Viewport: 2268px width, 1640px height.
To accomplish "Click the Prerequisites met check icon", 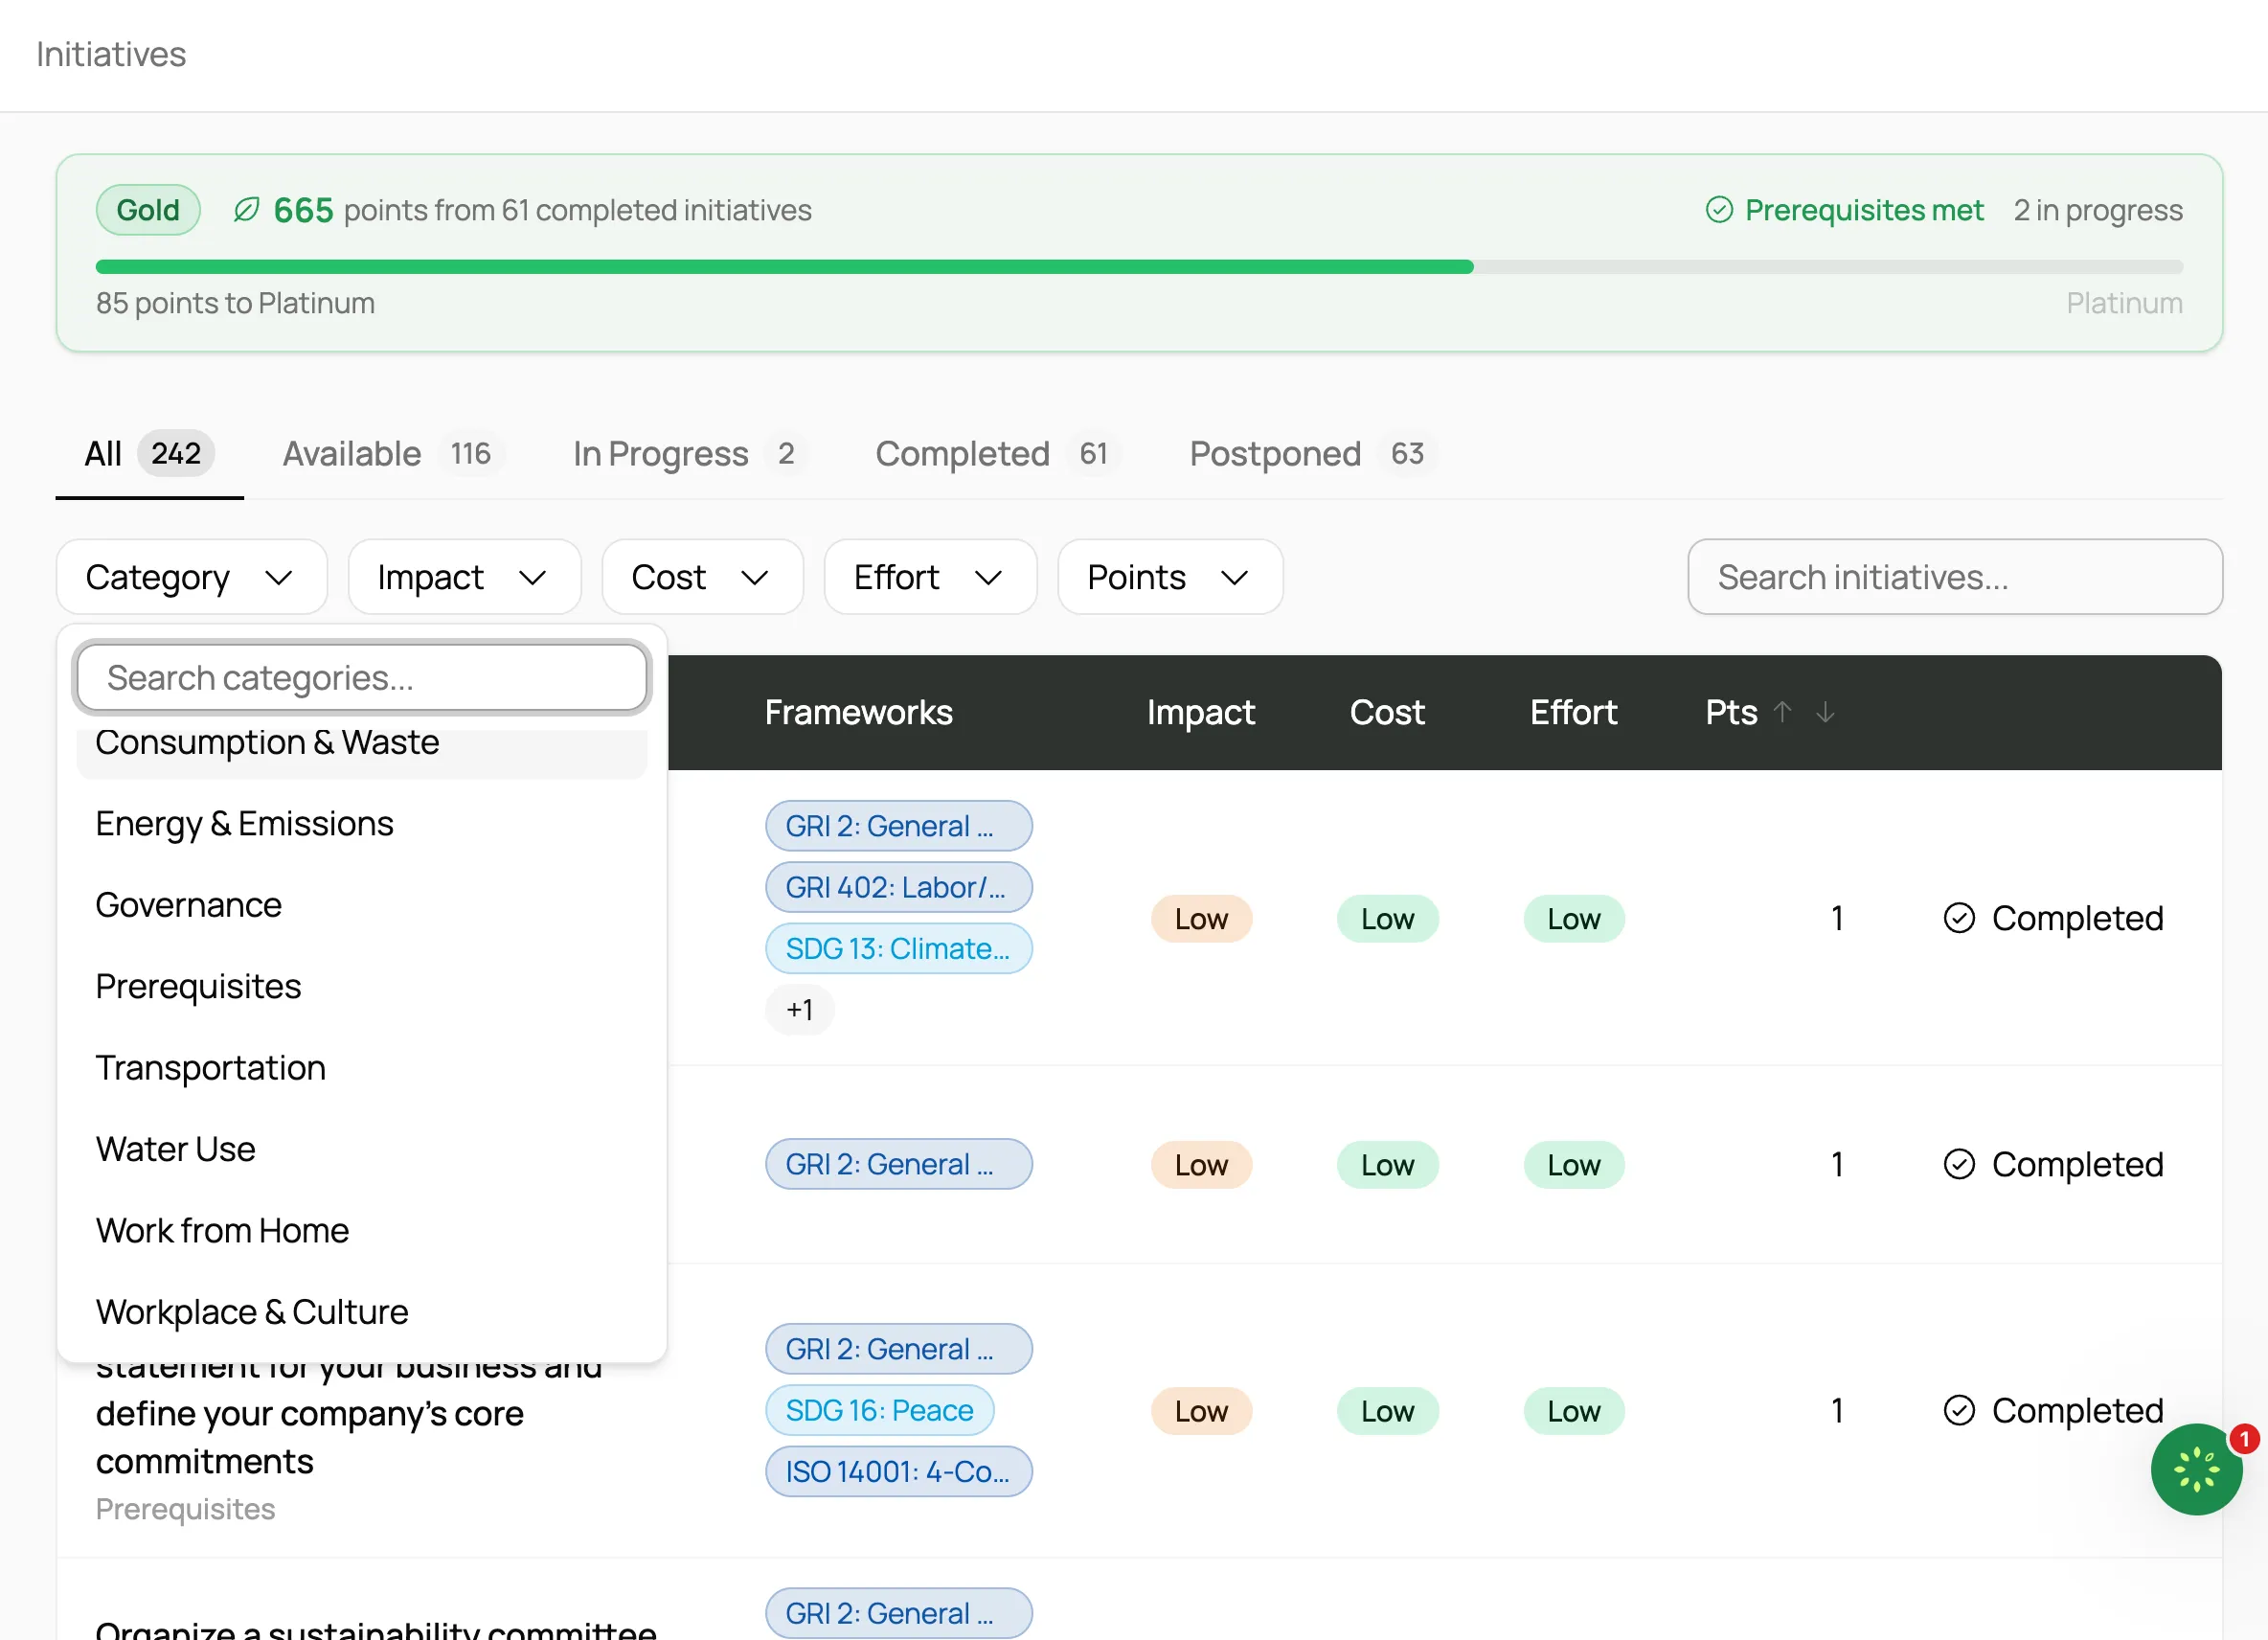I will coord(1718,210).
